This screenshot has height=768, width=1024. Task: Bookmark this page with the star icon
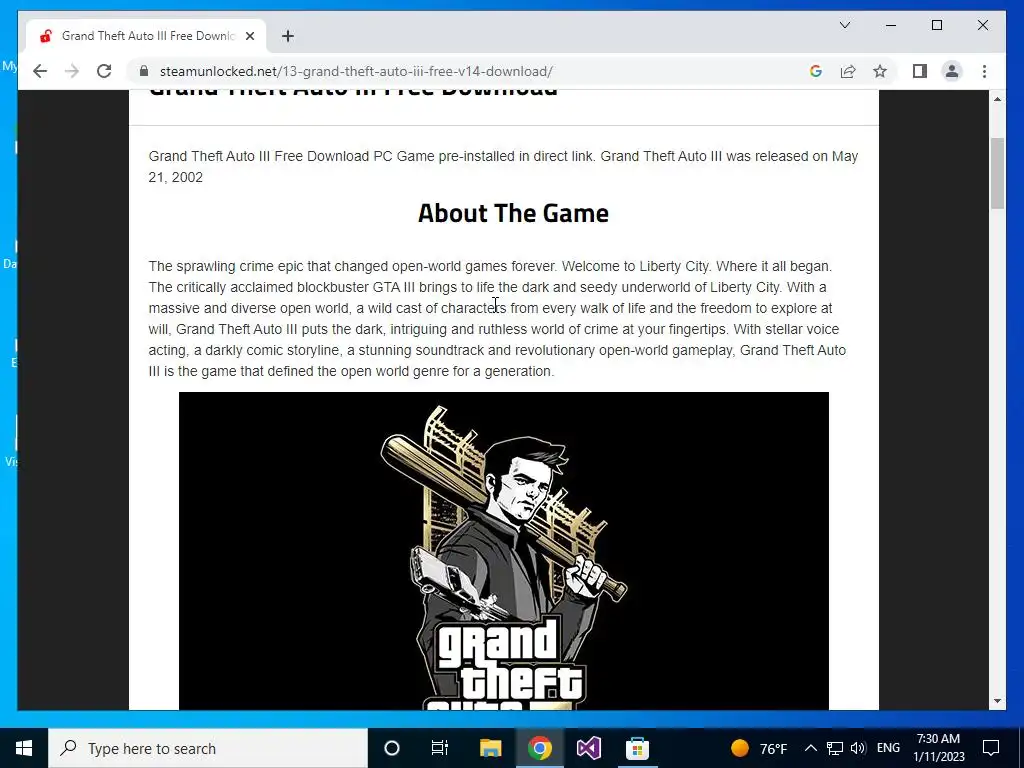tap(880, 71)
